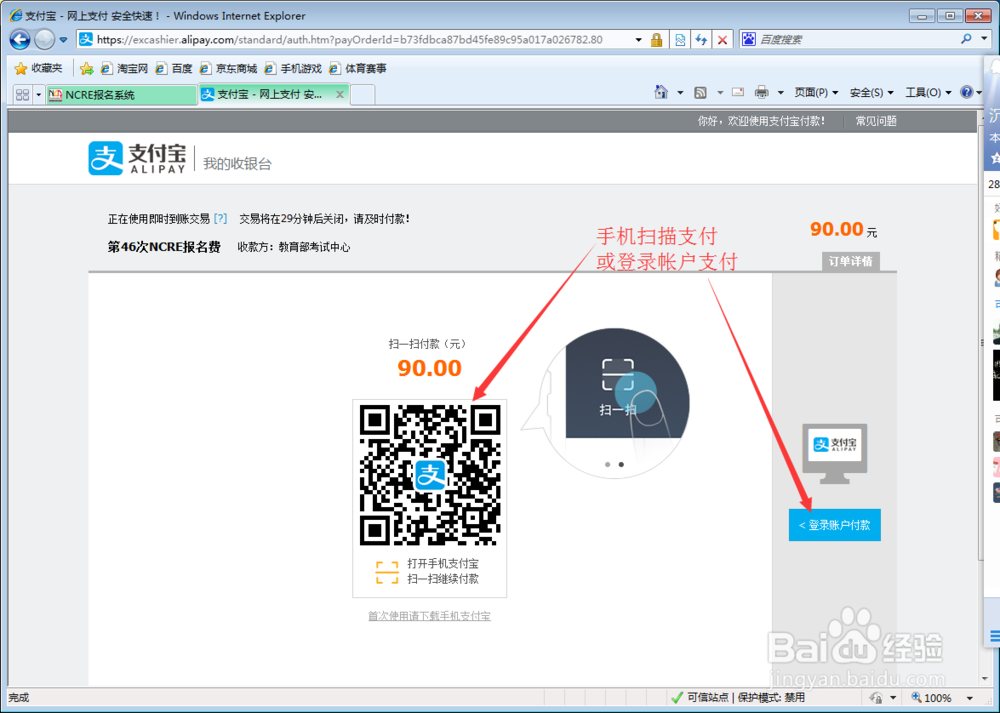Click the RSS feeds icon
The width and height of the screenshot is (1000, 713).
coord(700,92)
